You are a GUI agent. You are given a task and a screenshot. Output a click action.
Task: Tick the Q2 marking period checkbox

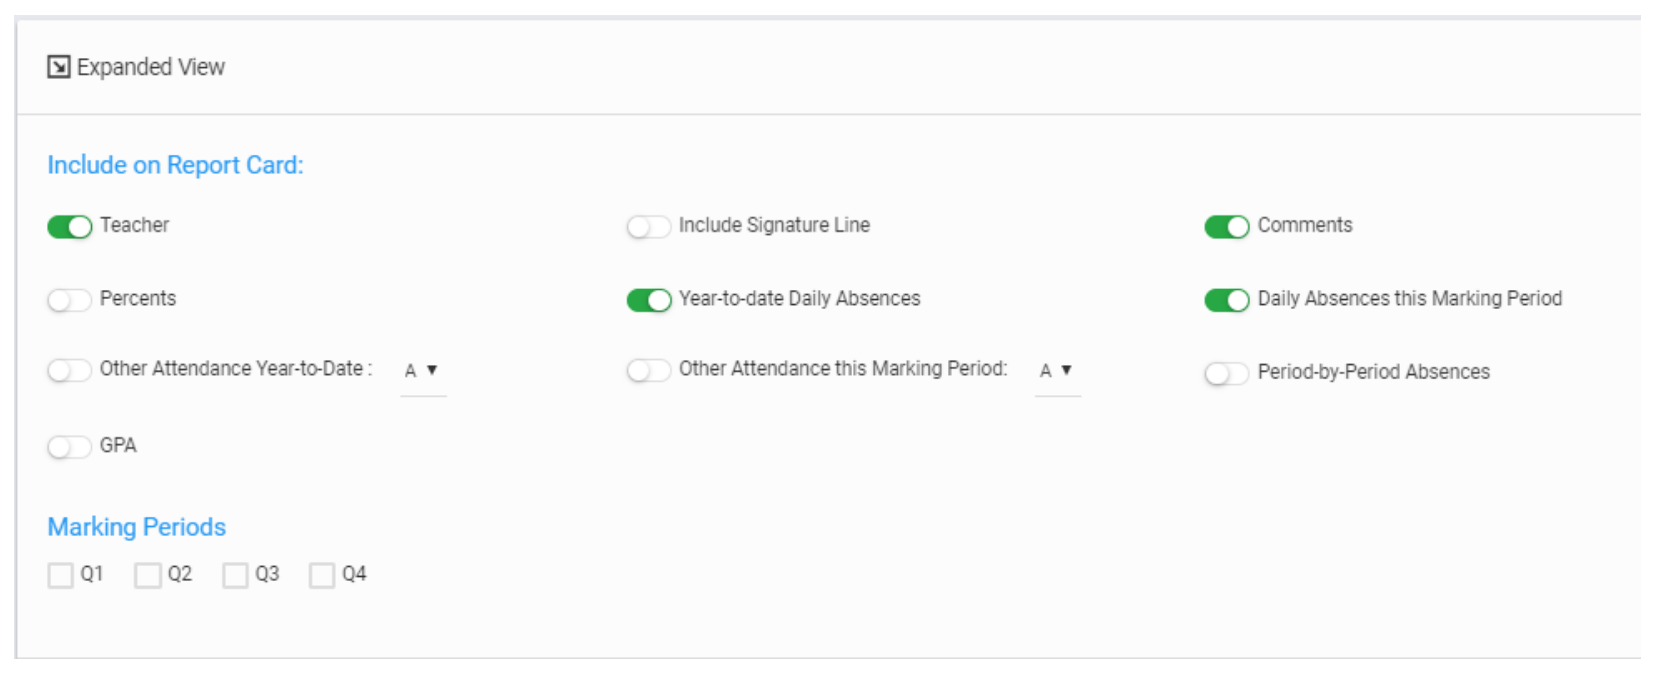click(148, 575)
